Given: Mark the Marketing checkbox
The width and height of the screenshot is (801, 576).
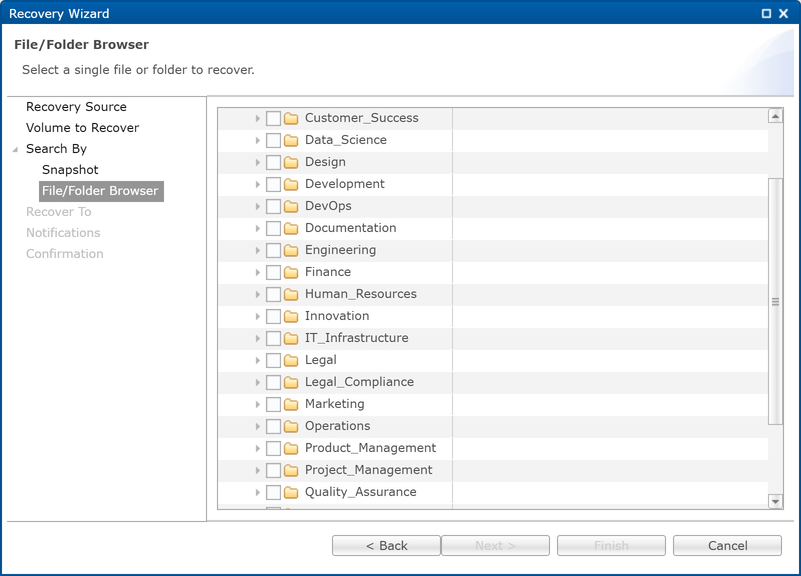Looking at the screenshot, I should 273,404.
